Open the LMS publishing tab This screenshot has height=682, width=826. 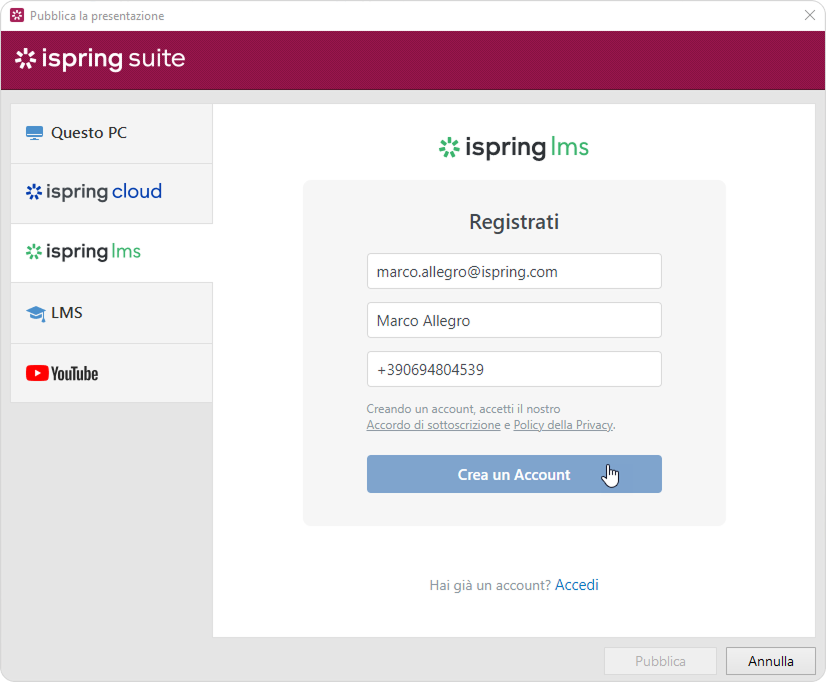111,313
